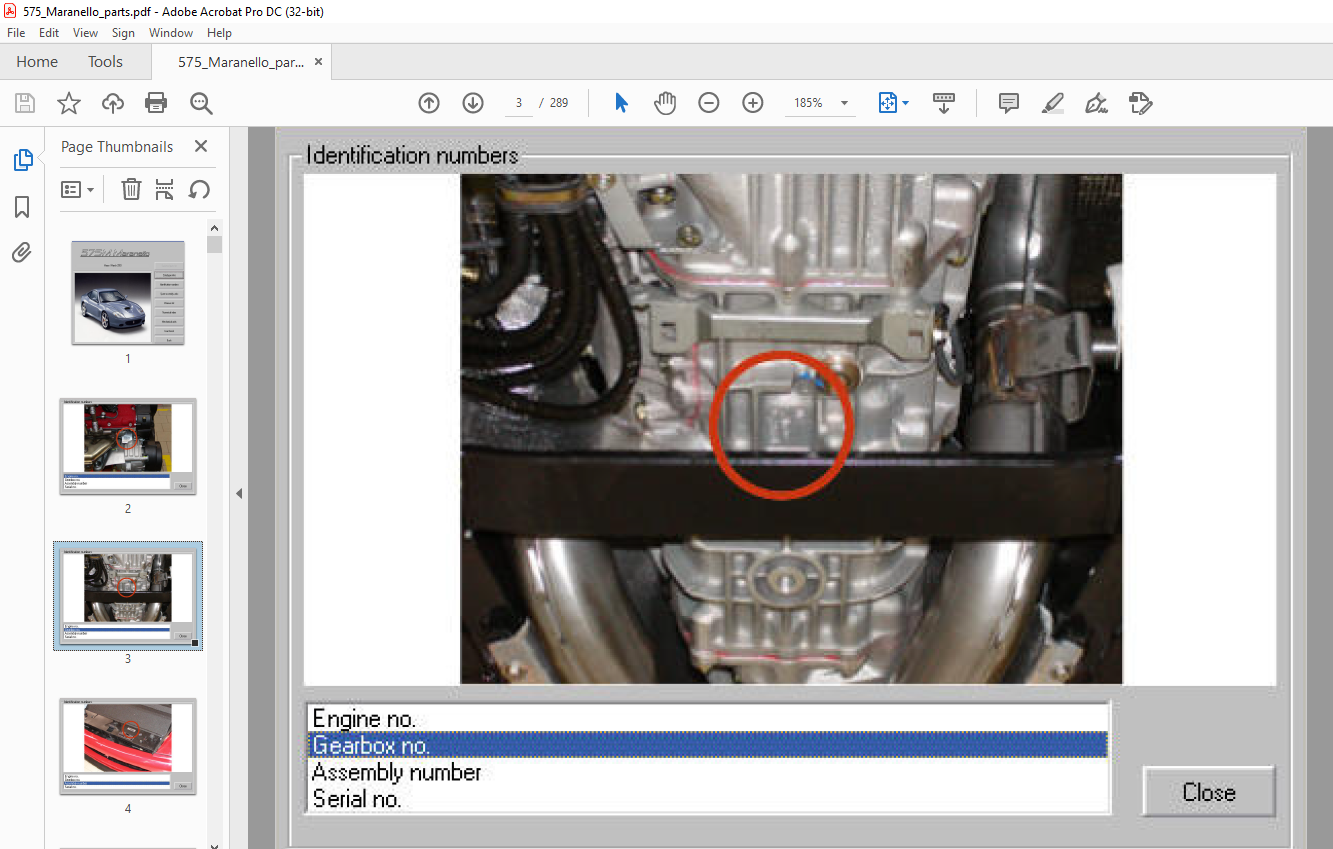Screen dimensions: 1333x849
Task: Zoom out with the minus icon
Action: tap(709, 103)
